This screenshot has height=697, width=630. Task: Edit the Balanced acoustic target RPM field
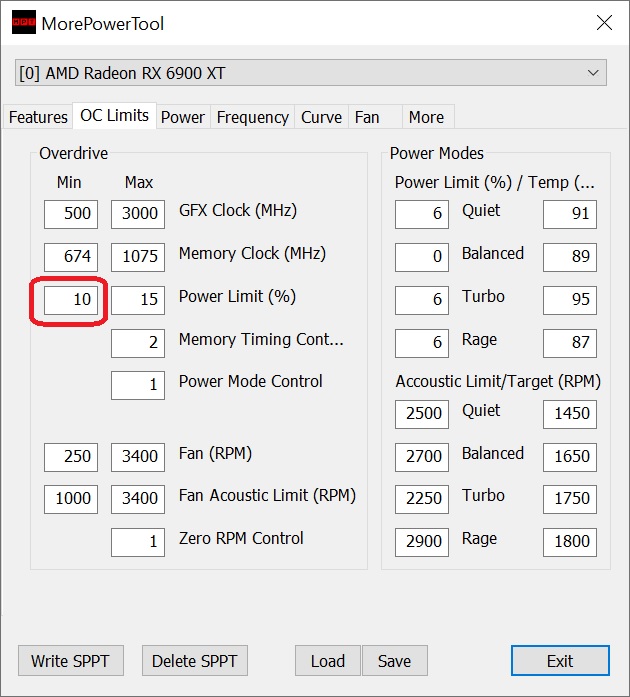(x=570, y=457)
